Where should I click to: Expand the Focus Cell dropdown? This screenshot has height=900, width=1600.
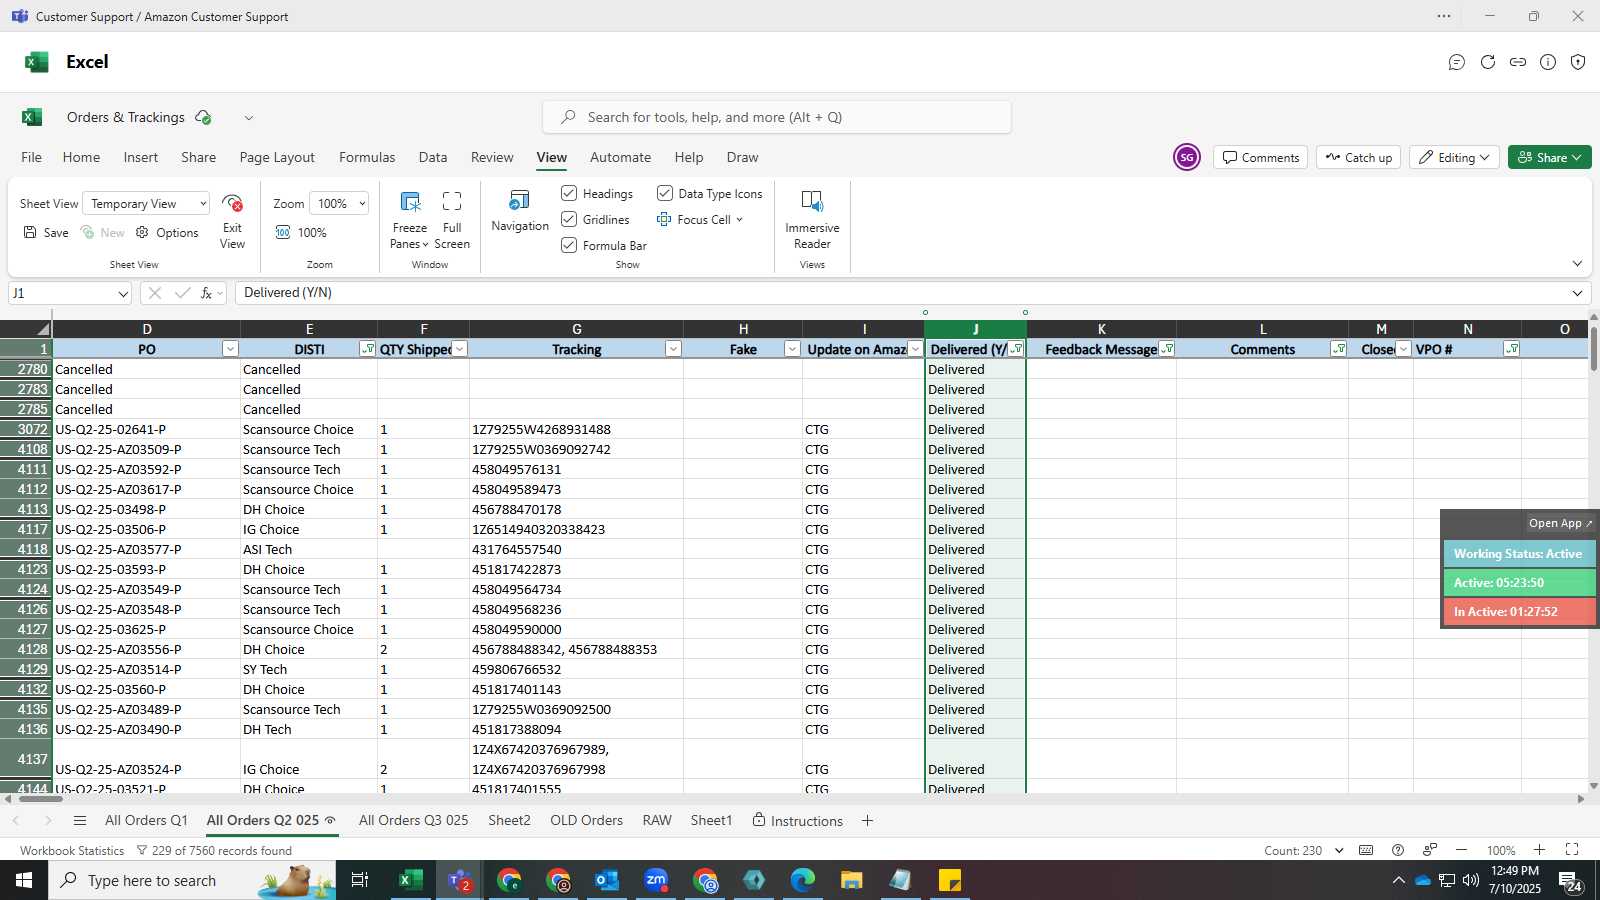click(x=739, y=219)
